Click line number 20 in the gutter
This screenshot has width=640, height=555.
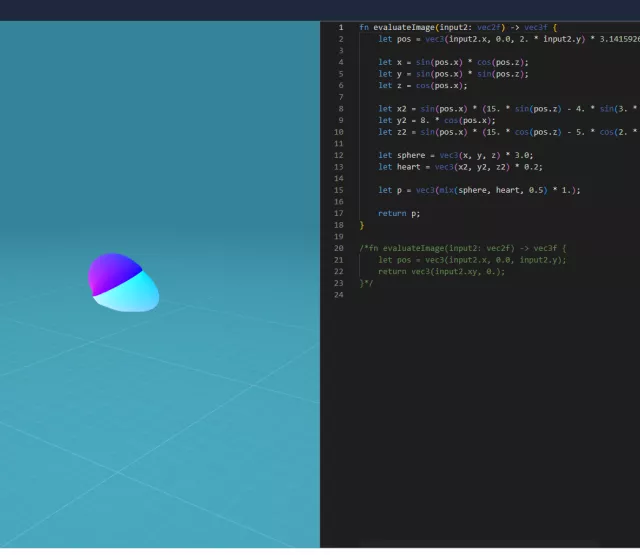coord(340,248)
